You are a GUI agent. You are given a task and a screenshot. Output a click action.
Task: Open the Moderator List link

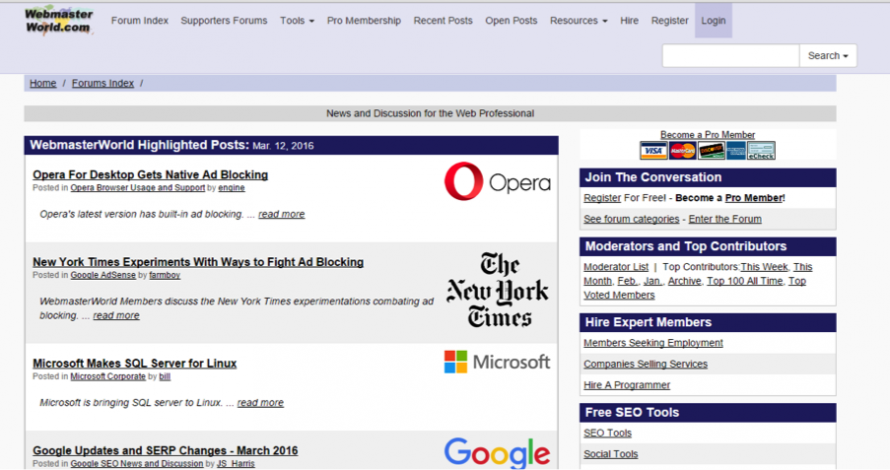(x=616, y=267)
